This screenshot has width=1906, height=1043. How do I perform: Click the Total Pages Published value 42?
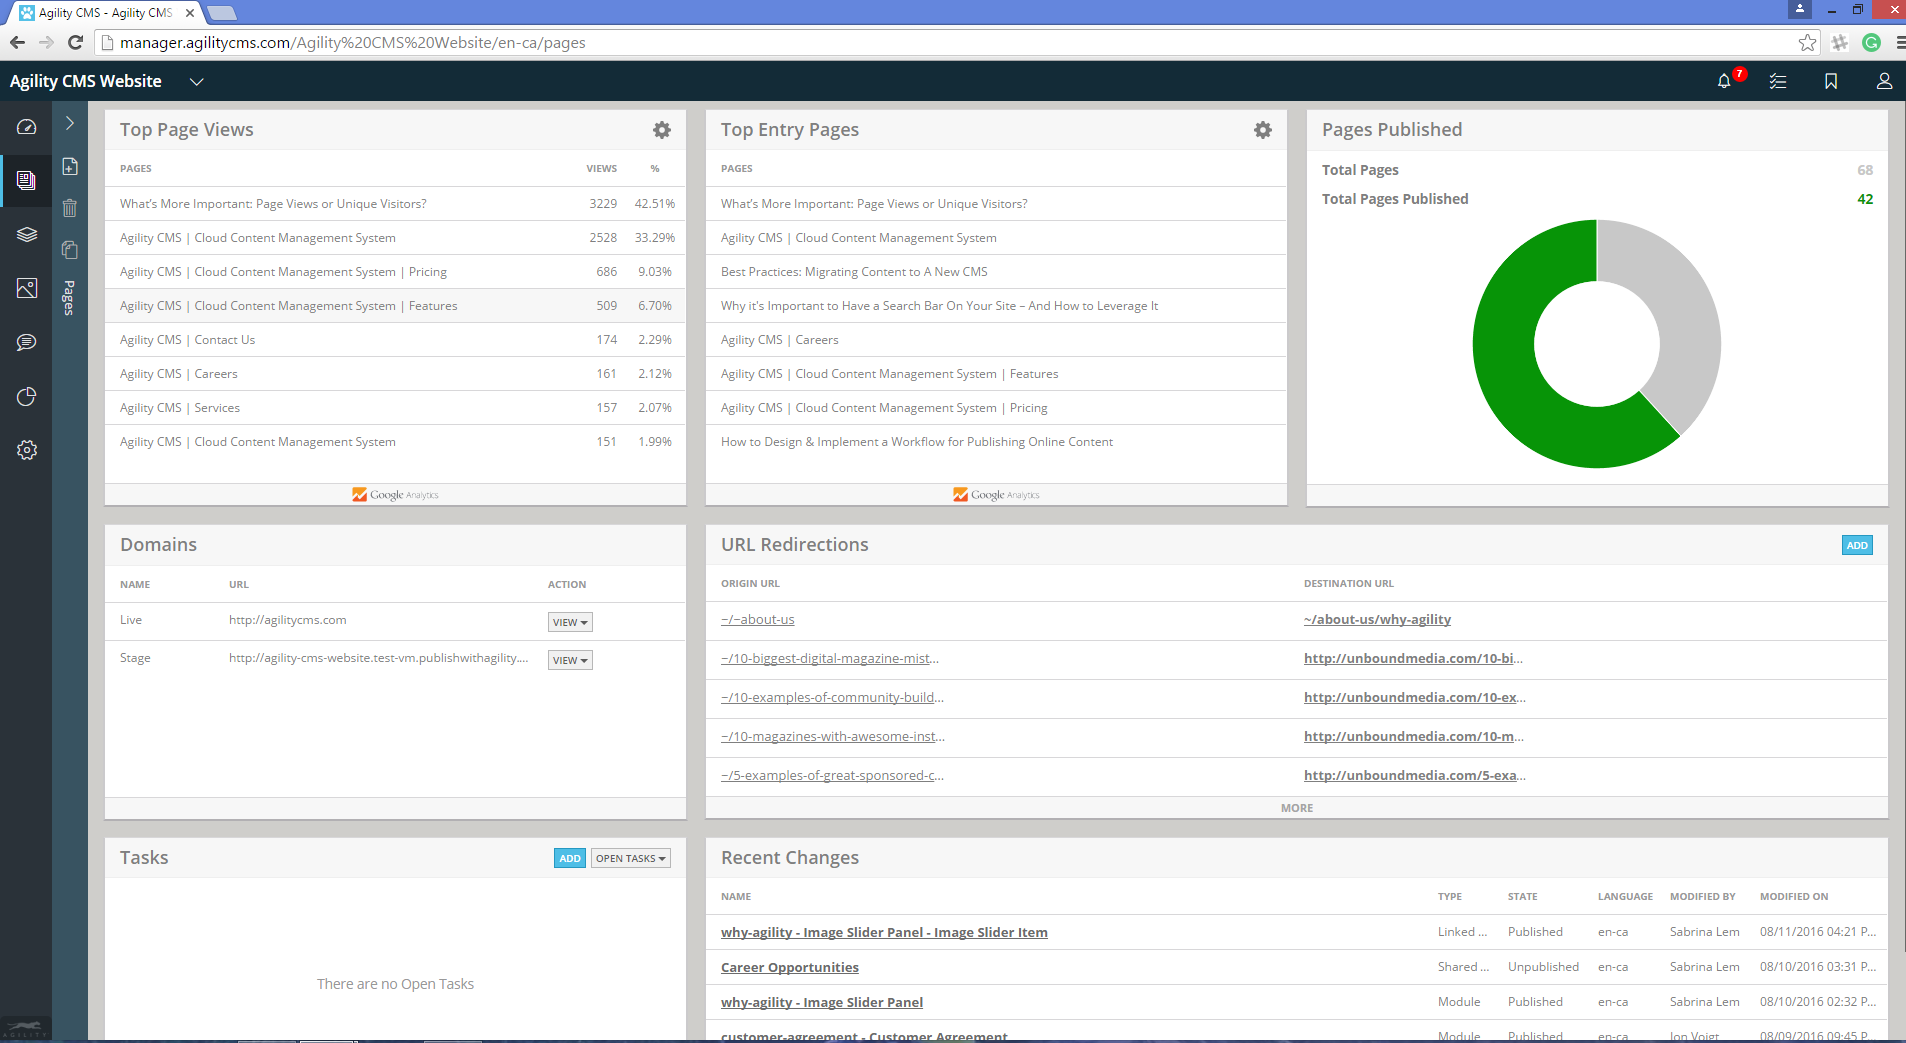tap(1865, 199)
